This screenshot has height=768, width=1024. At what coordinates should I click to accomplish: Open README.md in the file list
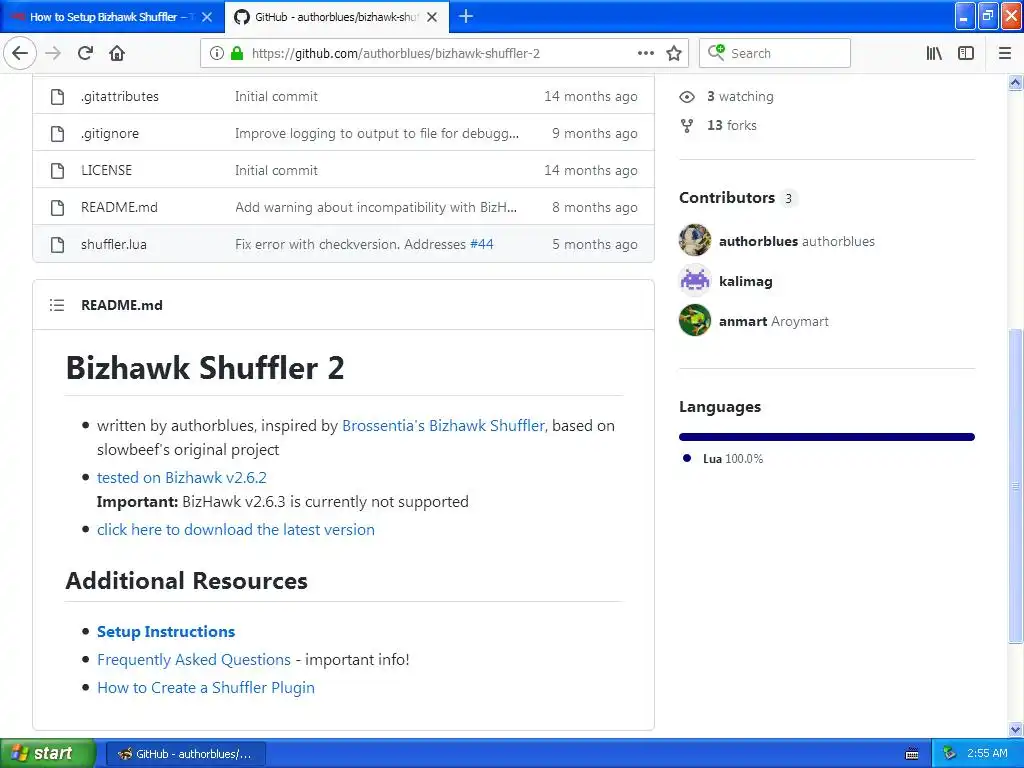120,208
